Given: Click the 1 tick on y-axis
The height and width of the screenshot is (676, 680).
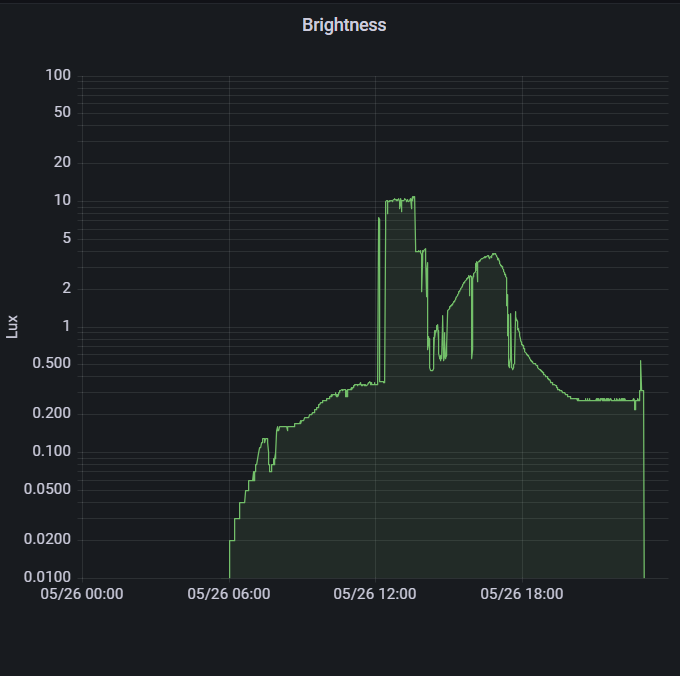Looking at the screenshot, I should [x=66, y=326].
